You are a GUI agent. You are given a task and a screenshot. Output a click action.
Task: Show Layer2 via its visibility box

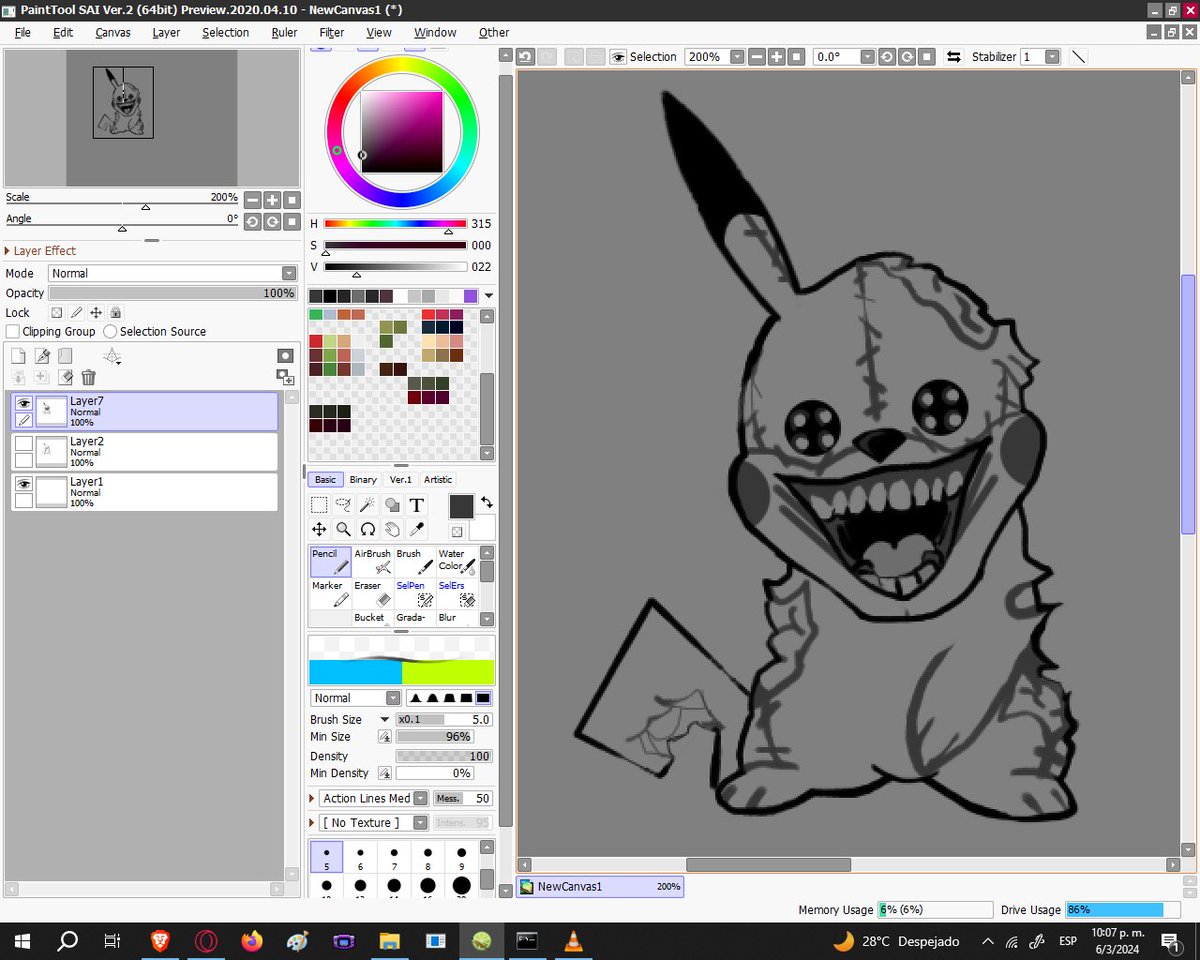pos(24,443)
